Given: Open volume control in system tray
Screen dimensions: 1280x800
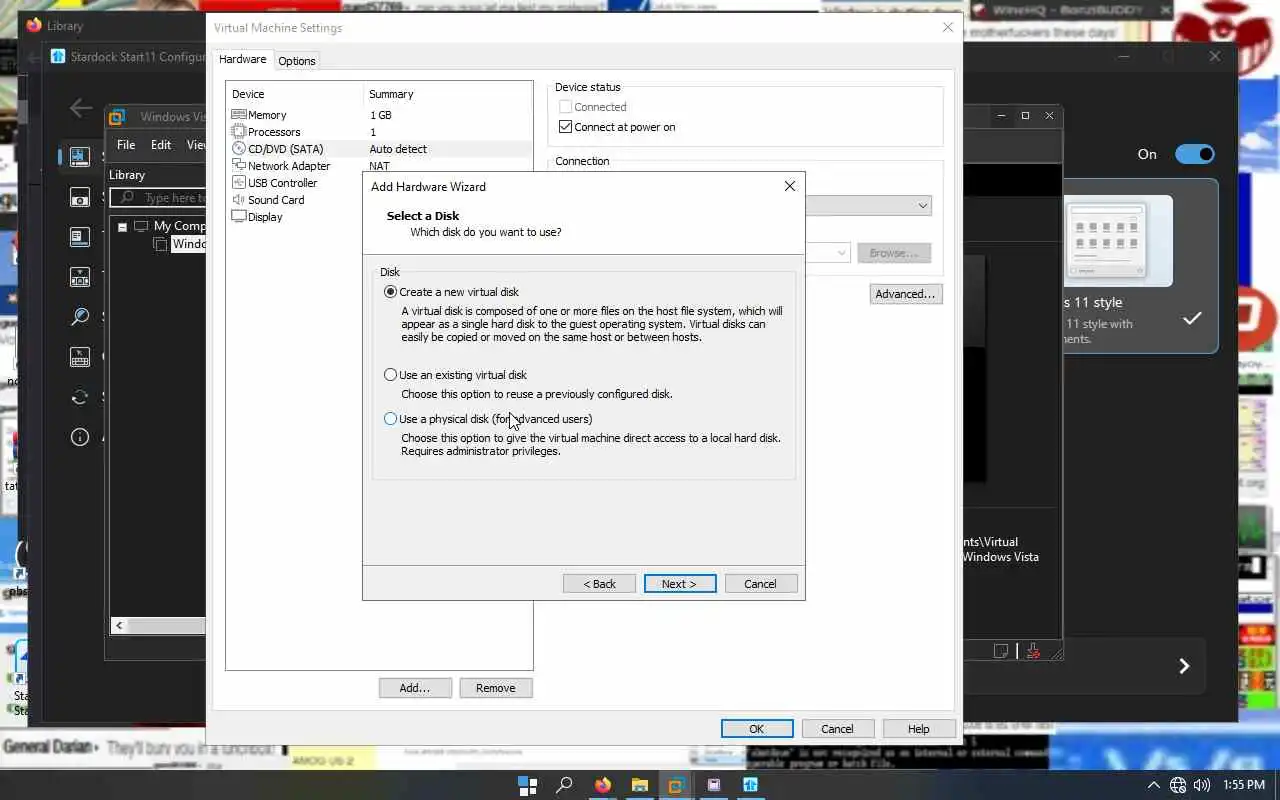Looking at the screenshot, I should (x=1202, y=785).
